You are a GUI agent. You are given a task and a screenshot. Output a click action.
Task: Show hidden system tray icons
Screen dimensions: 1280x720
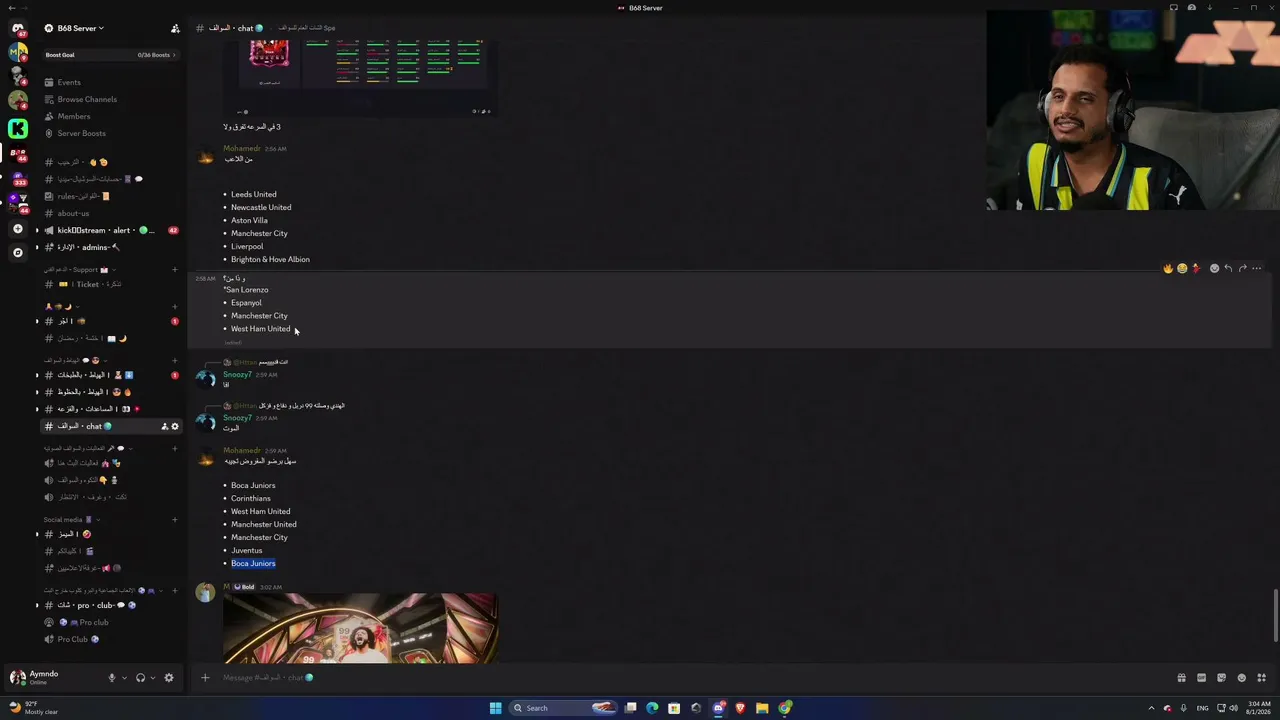coord(1151,708)
